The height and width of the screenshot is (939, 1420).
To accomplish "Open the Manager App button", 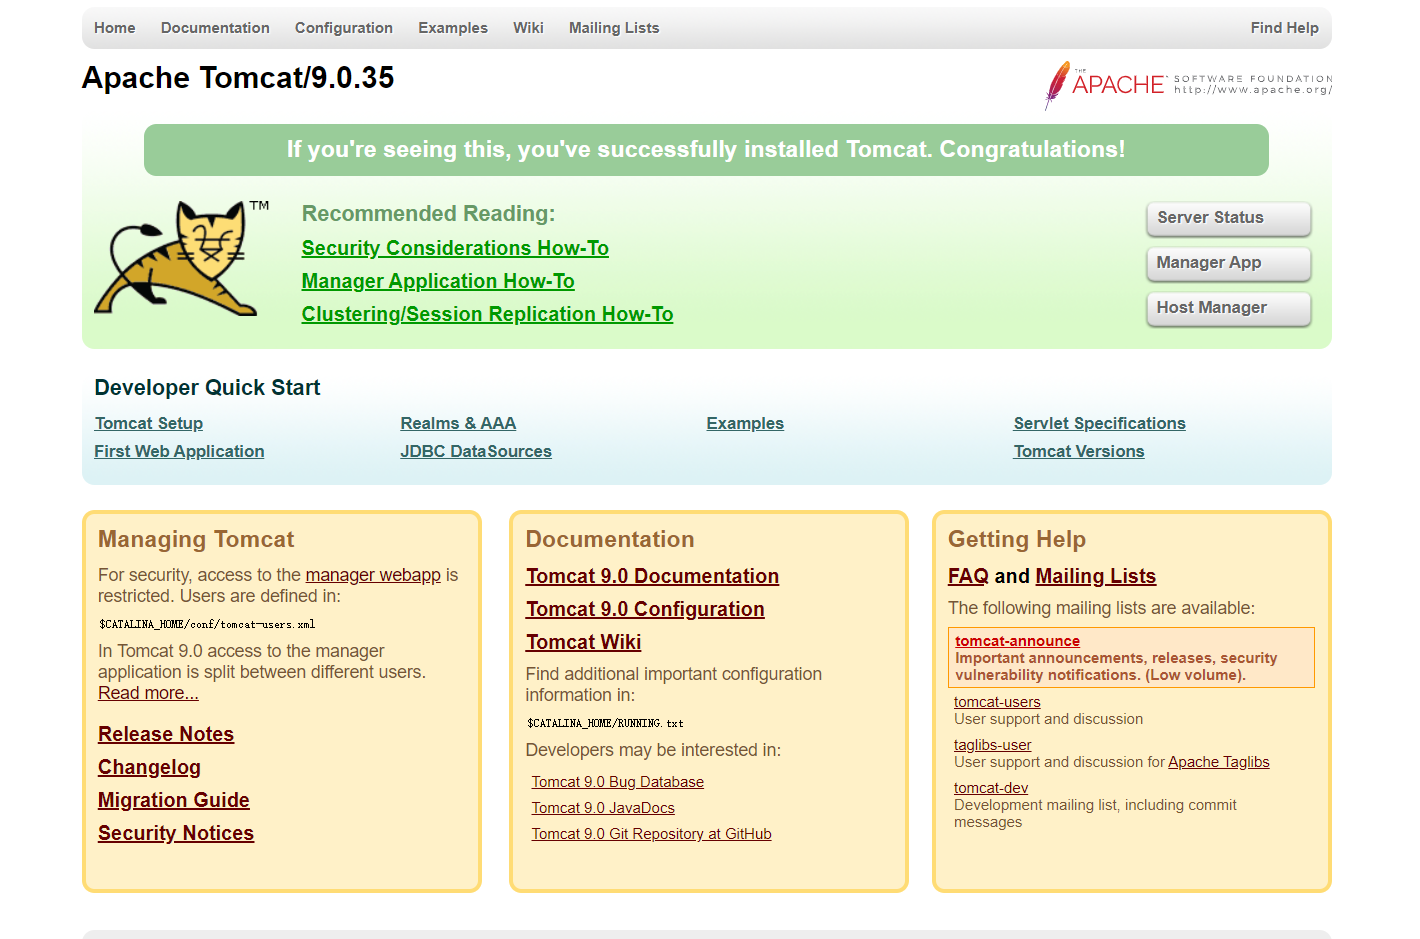I will (1228, 263).
